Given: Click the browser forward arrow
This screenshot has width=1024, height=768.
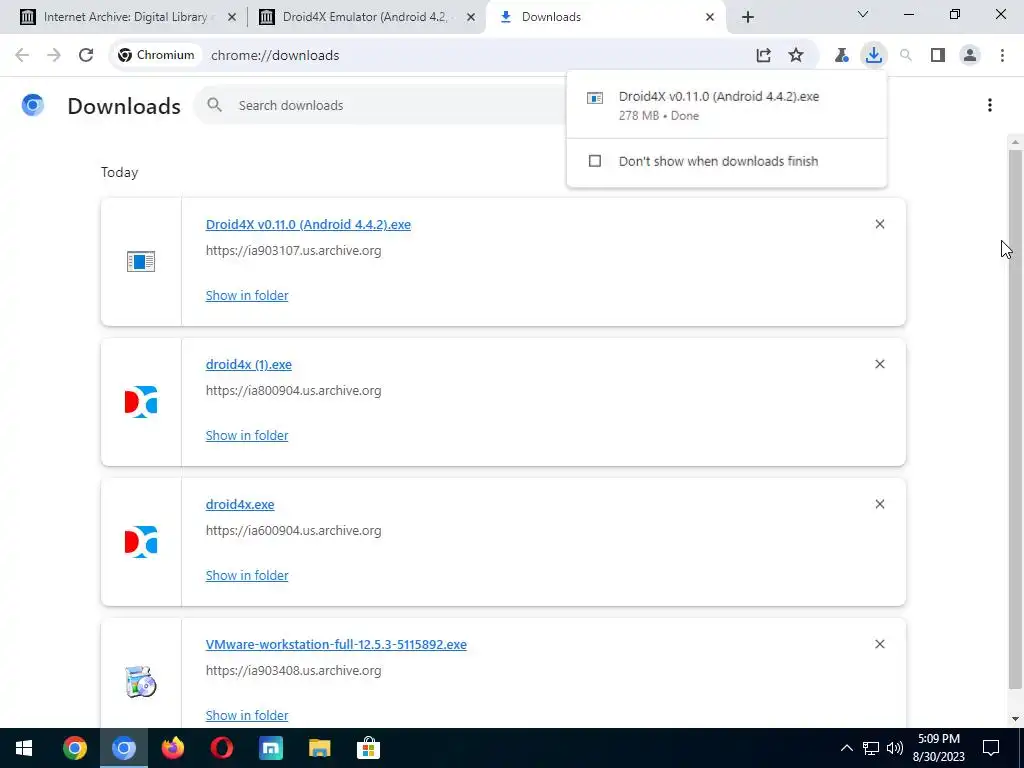Looking at the screenshot, I should [54, 56].
